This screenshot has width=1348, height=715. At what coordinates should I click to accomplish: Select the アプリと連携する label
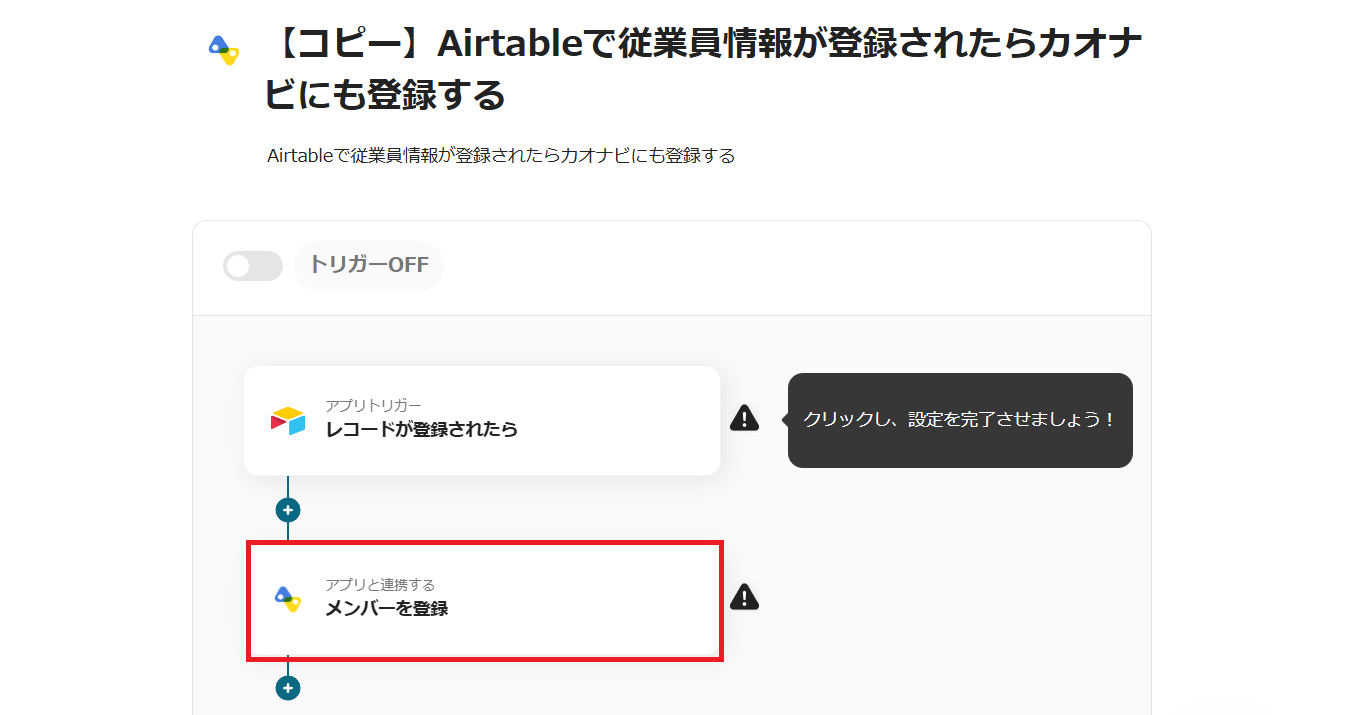coord(380,584)
